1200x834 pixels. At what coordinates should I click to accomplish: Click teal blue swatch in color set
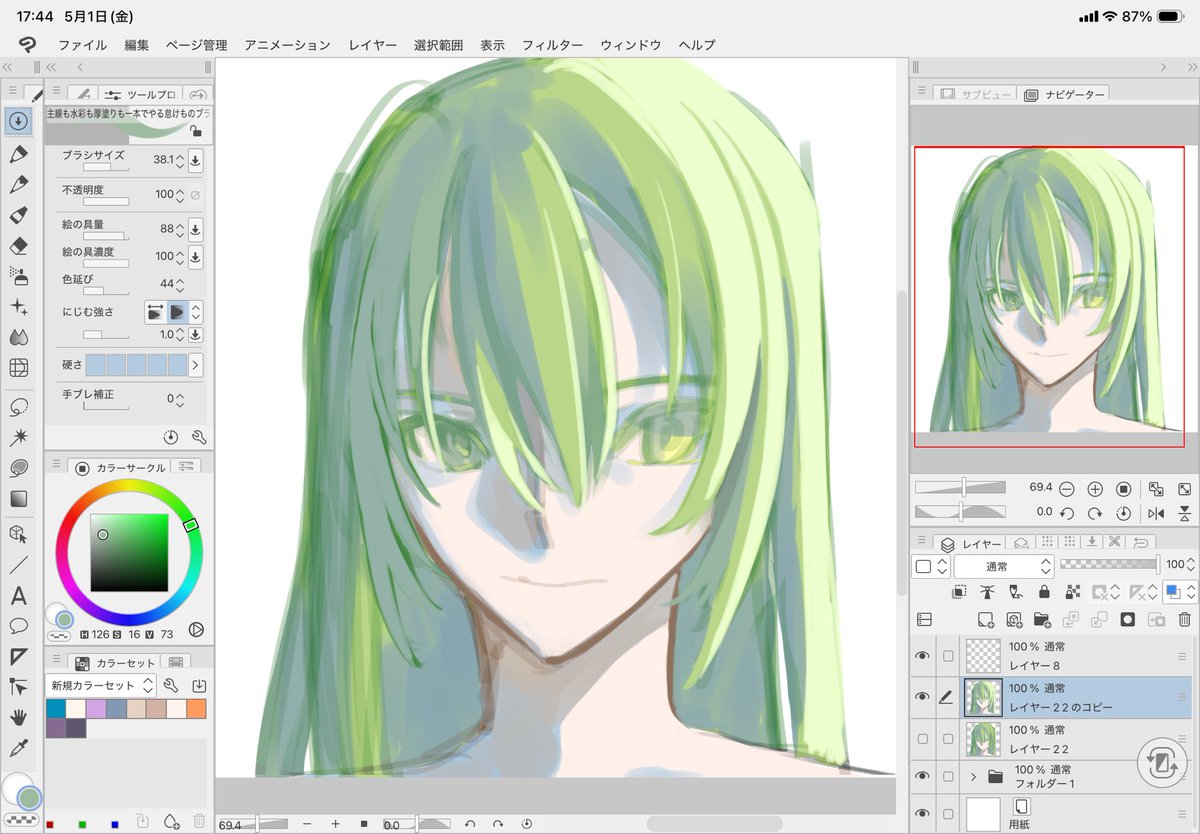pyautogui.click(x=56, y=708)
